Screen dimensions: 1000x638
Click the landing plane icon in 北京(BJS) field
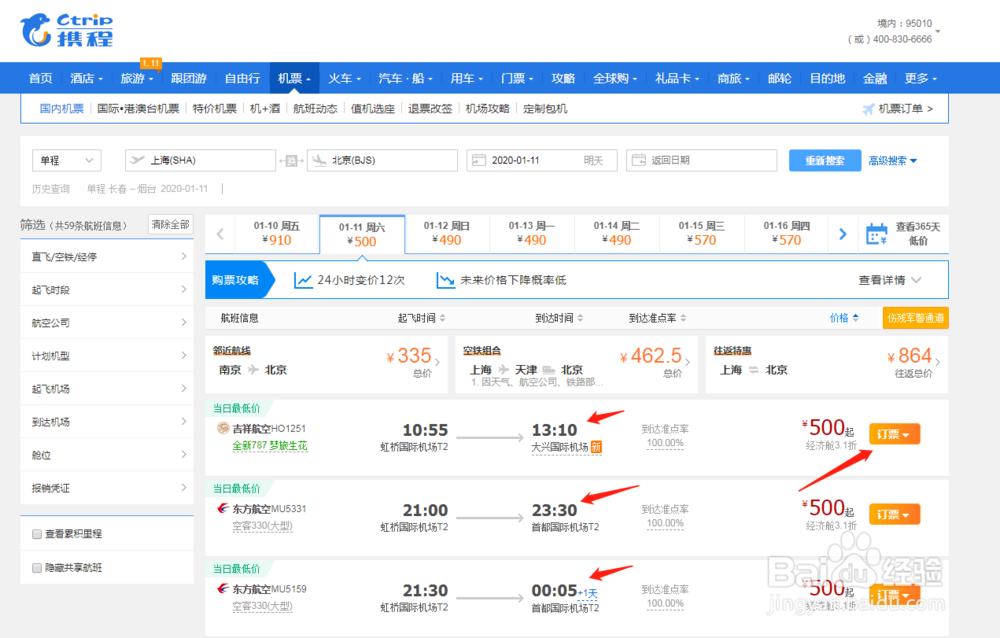click(319, 160)
